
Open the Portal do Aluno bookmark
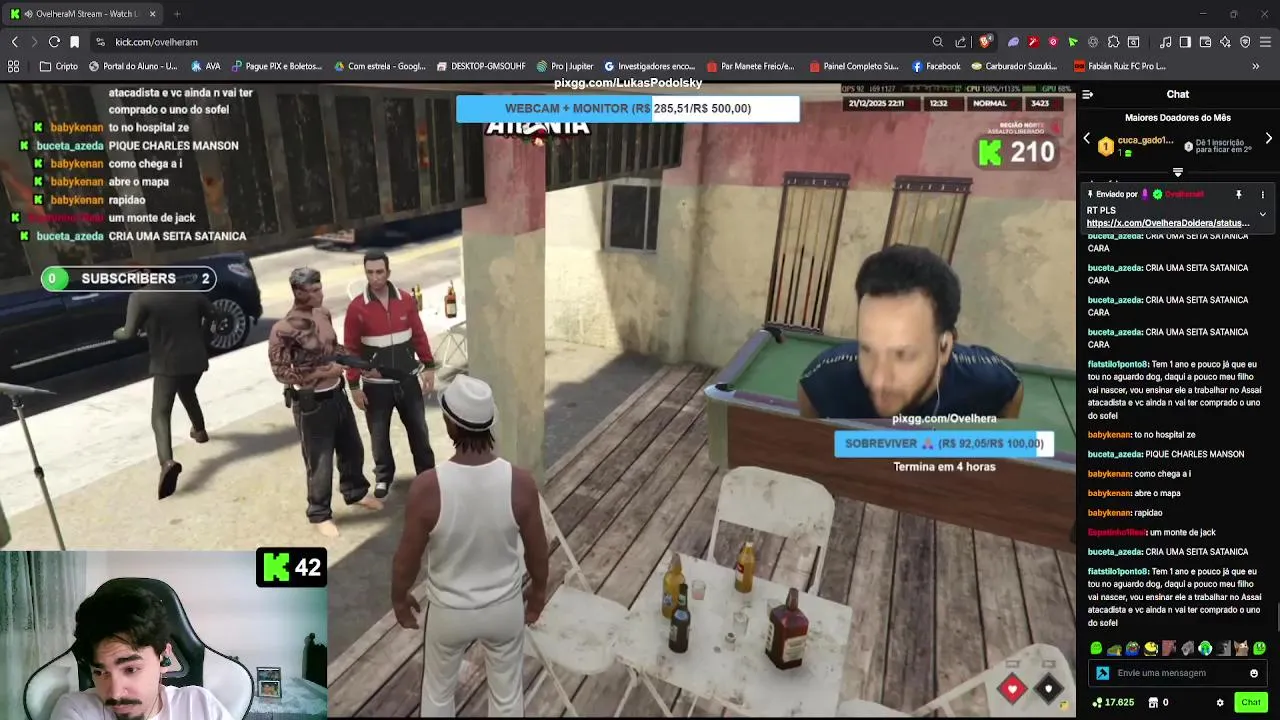click(133, 66)
